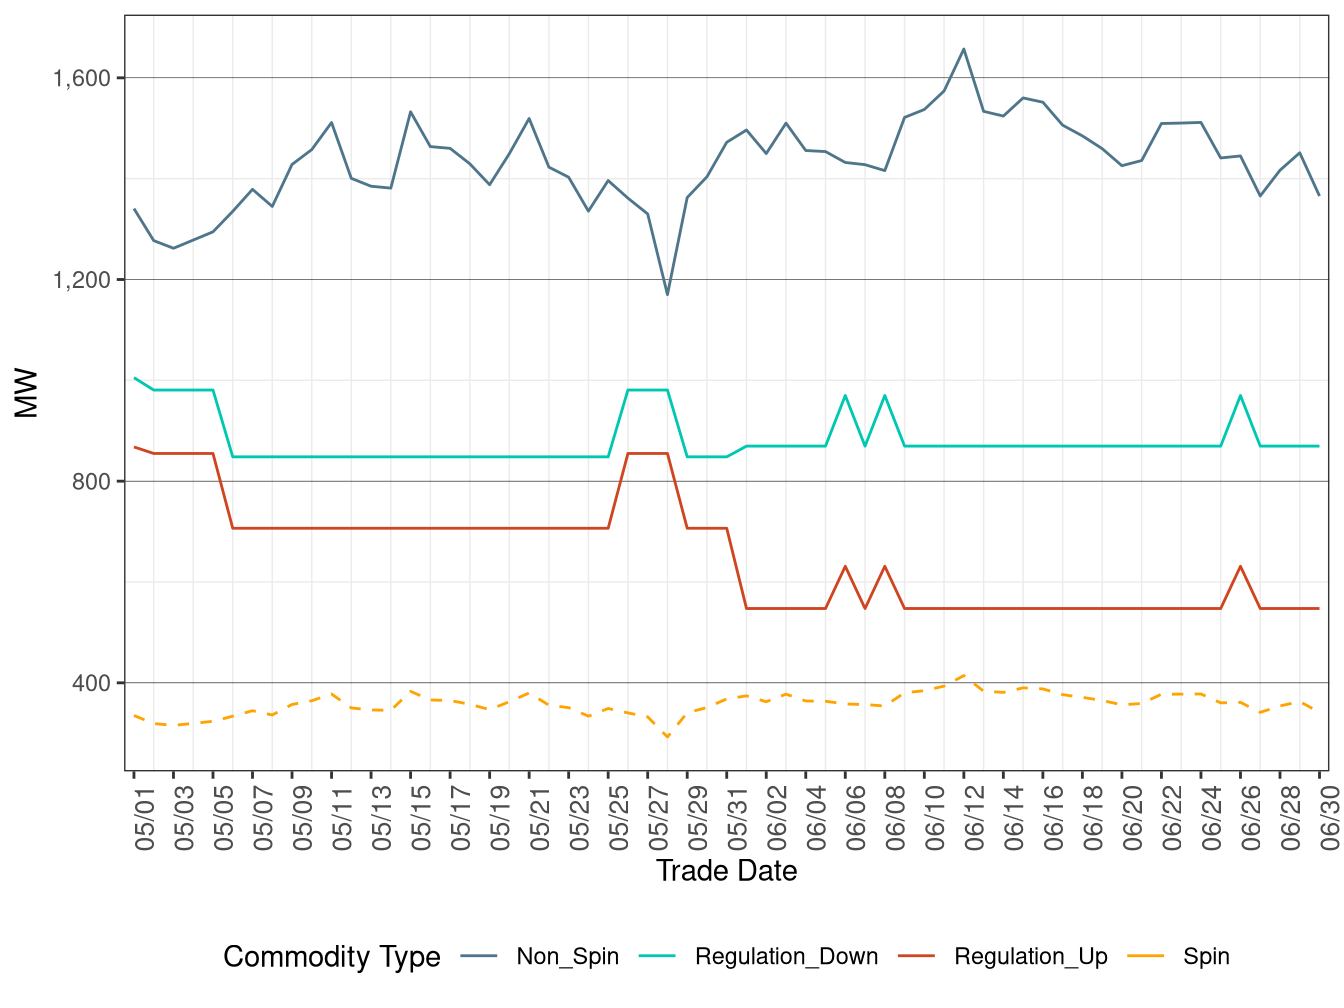Click the "06/06" date tick label
The image size is (1344, 1008).
pyautogui.click(x=857, y=819)
